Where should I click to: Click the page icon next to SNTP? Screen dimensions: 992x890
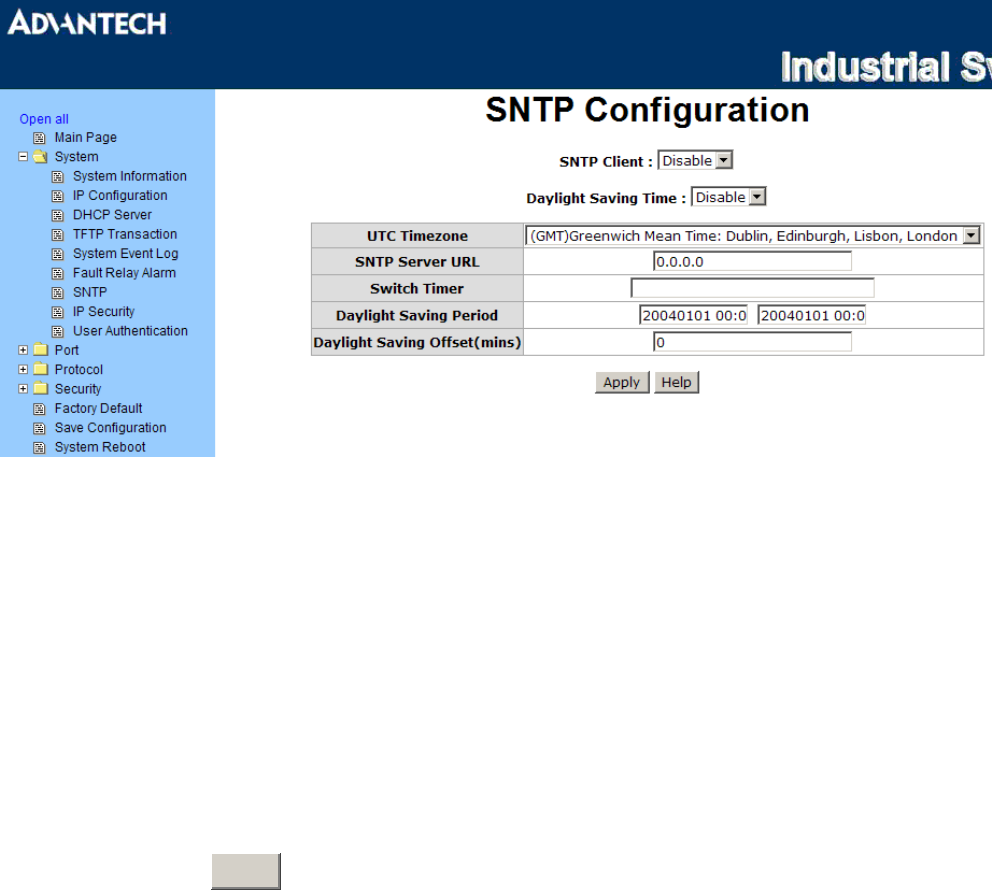point(58,293)
